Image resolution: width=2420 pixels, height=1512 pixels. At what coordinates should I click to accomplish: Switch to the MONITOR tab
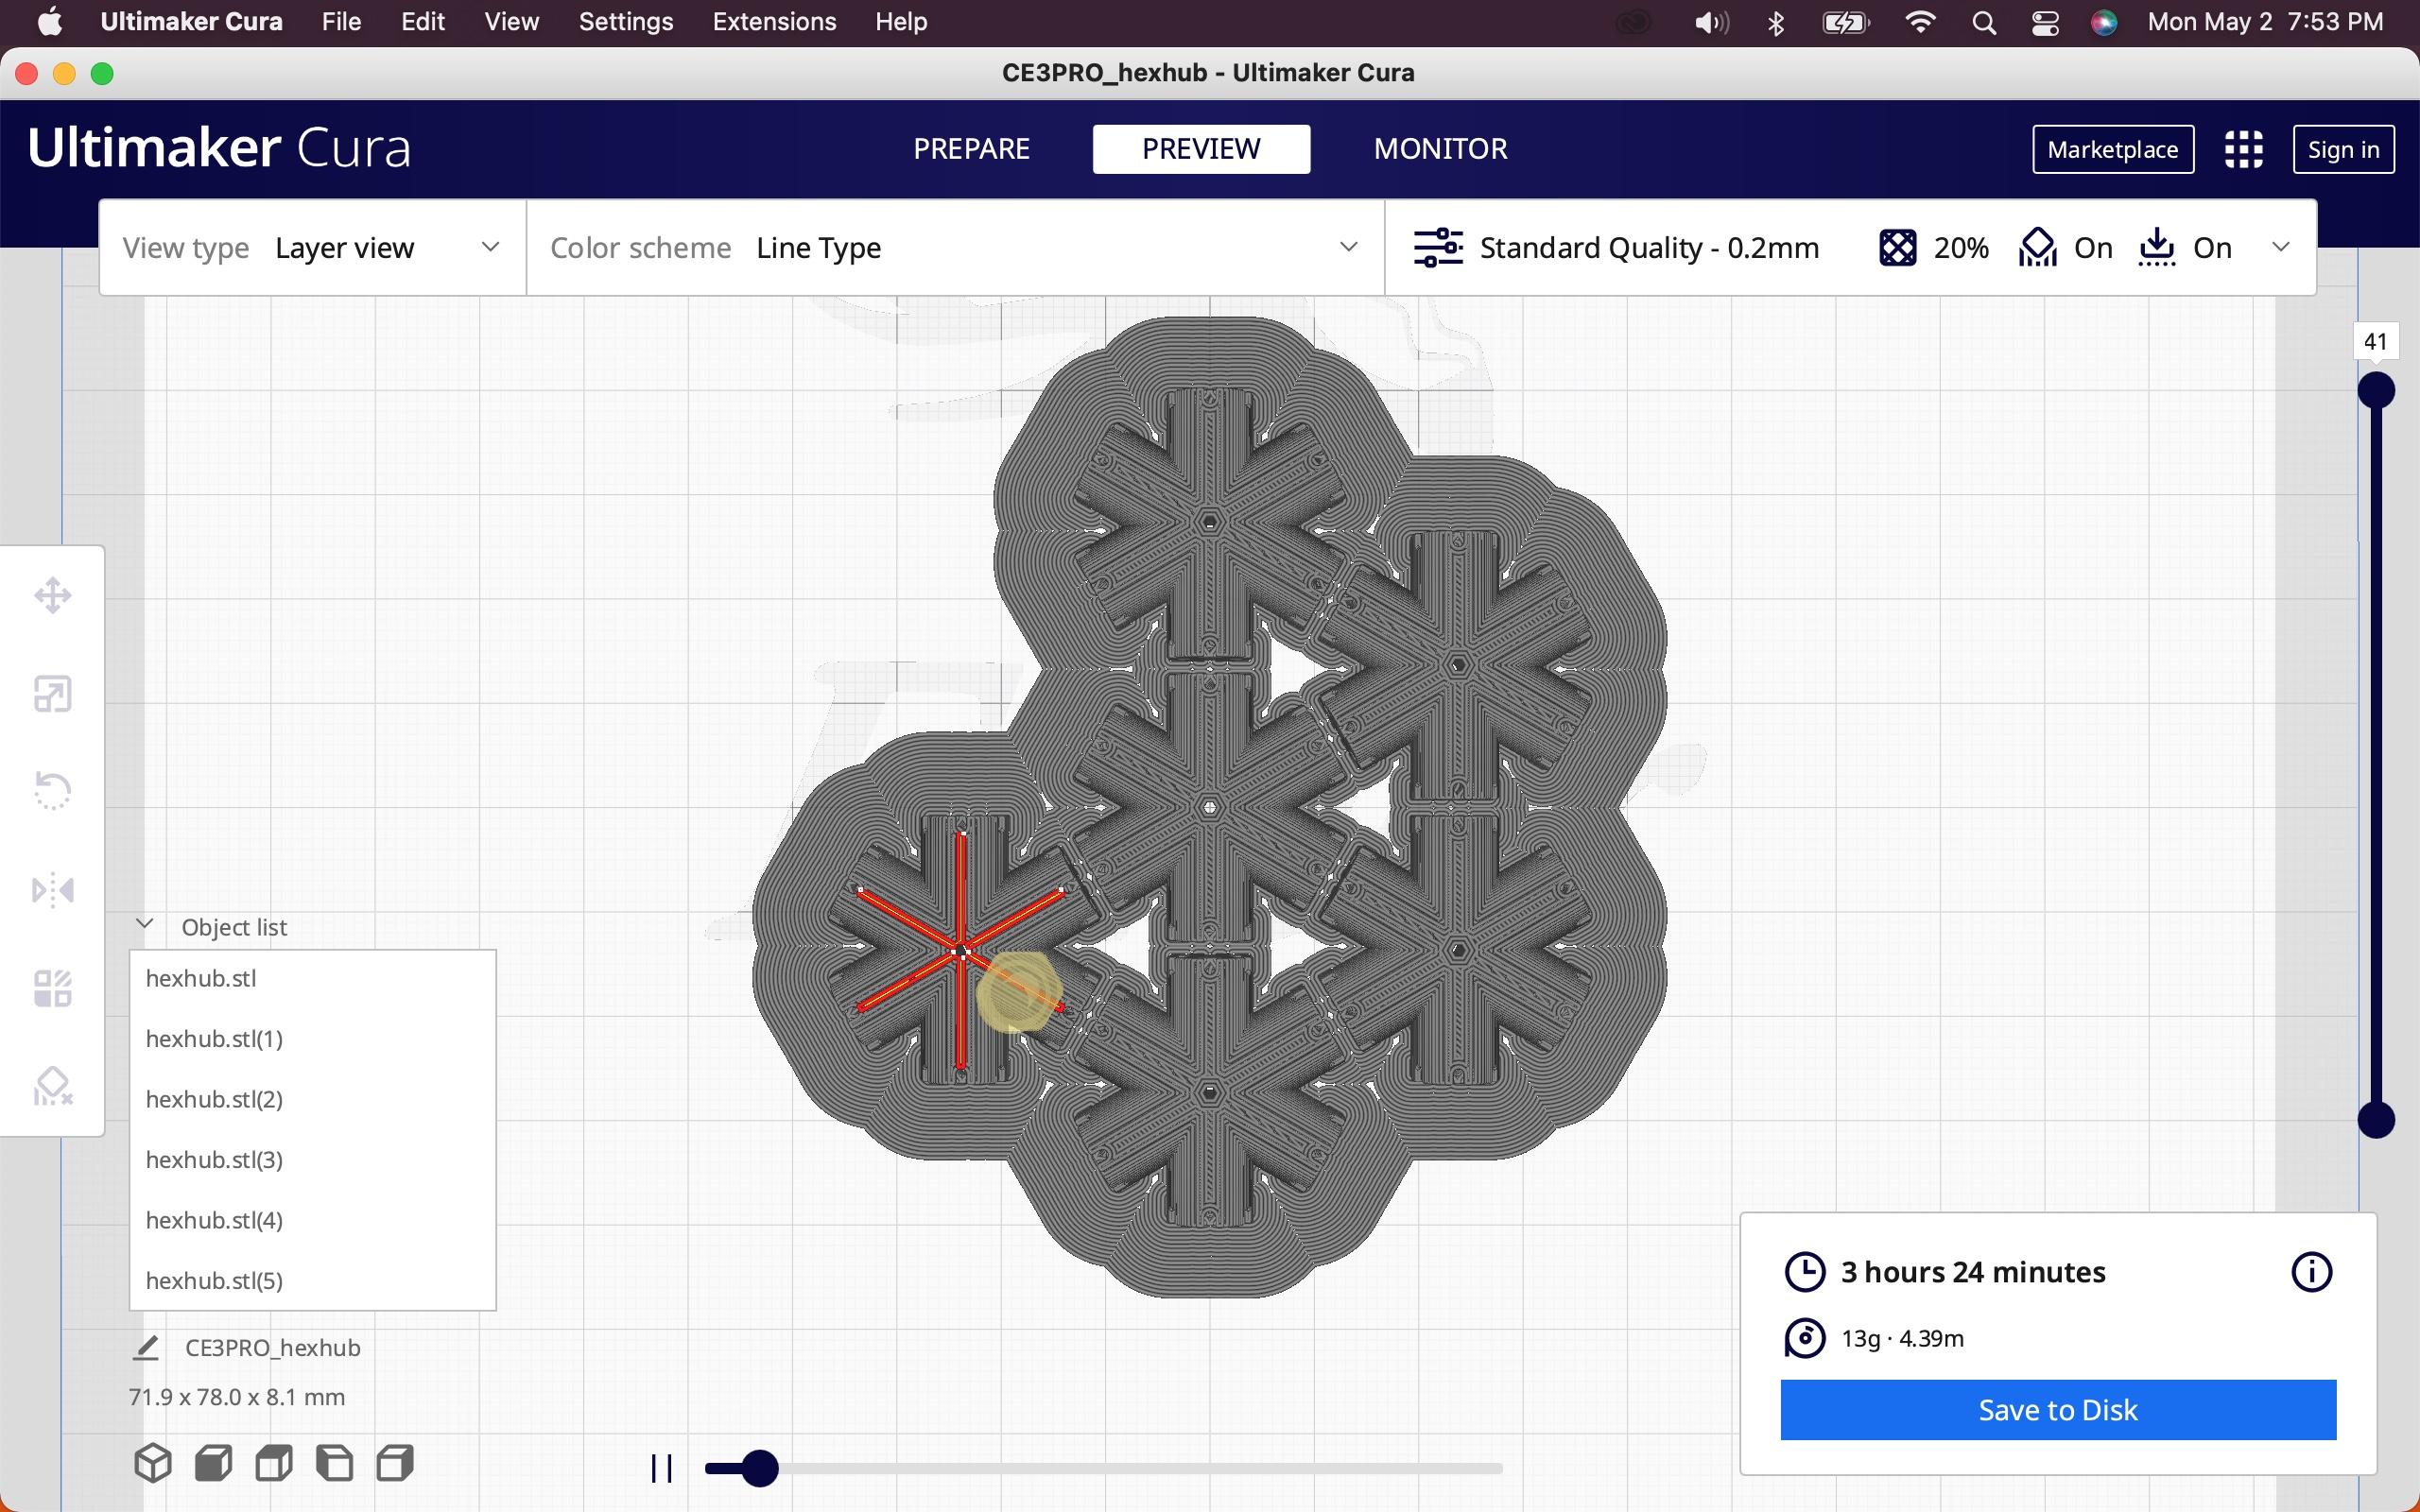click(x=1441, y=148)
